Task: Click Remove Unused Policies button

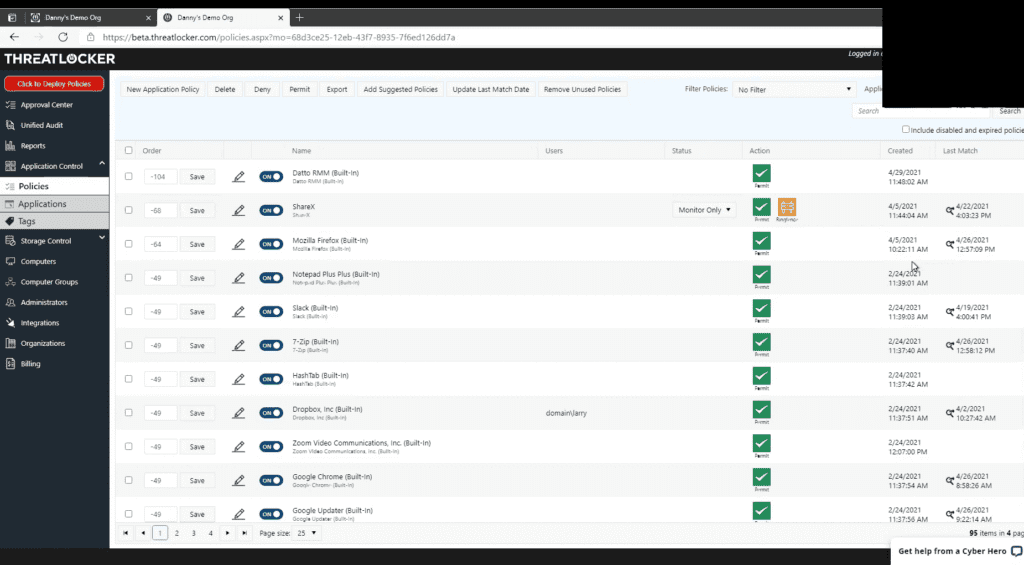Action: [x=583, y=89]
